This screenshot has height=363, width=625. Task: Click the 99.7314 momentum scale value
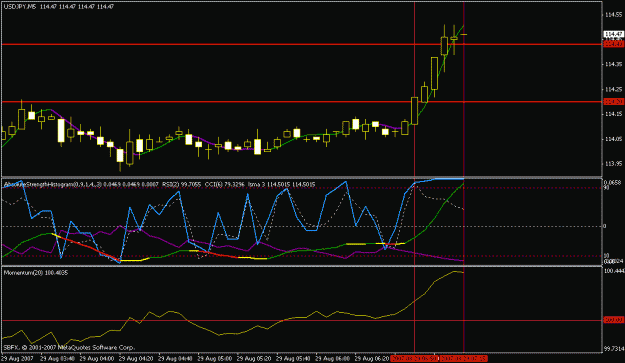pos(614,349)
